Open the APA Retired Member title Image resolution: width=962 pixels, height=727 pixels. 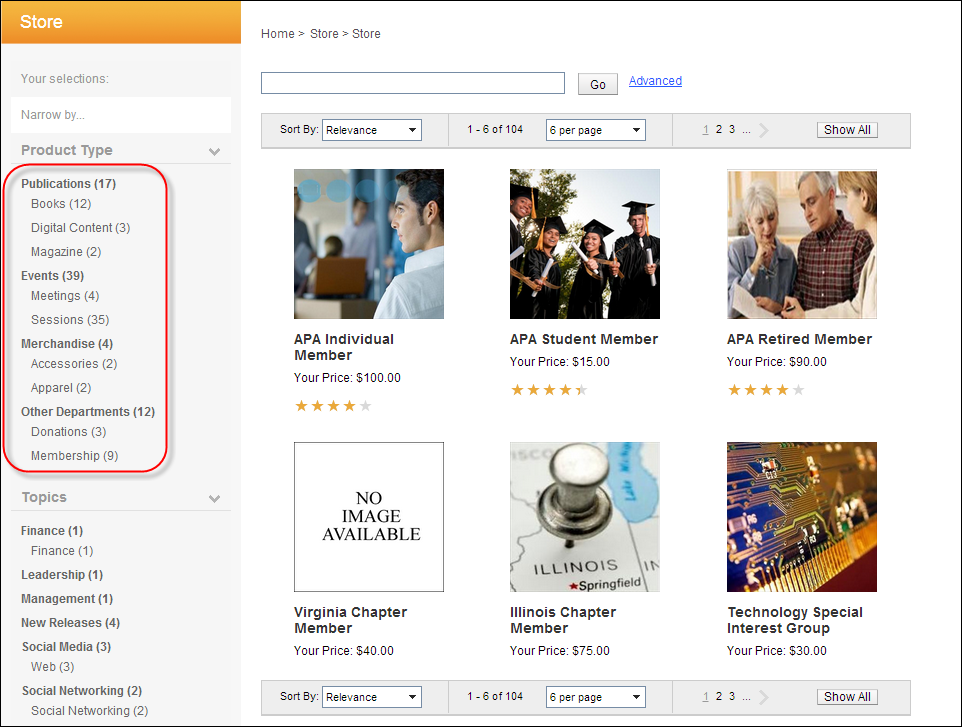(x=799, y=339)
